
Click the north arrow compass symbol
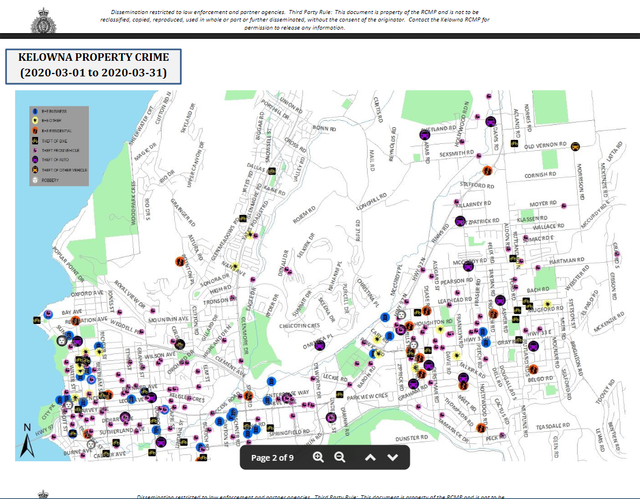click(27, 441)
